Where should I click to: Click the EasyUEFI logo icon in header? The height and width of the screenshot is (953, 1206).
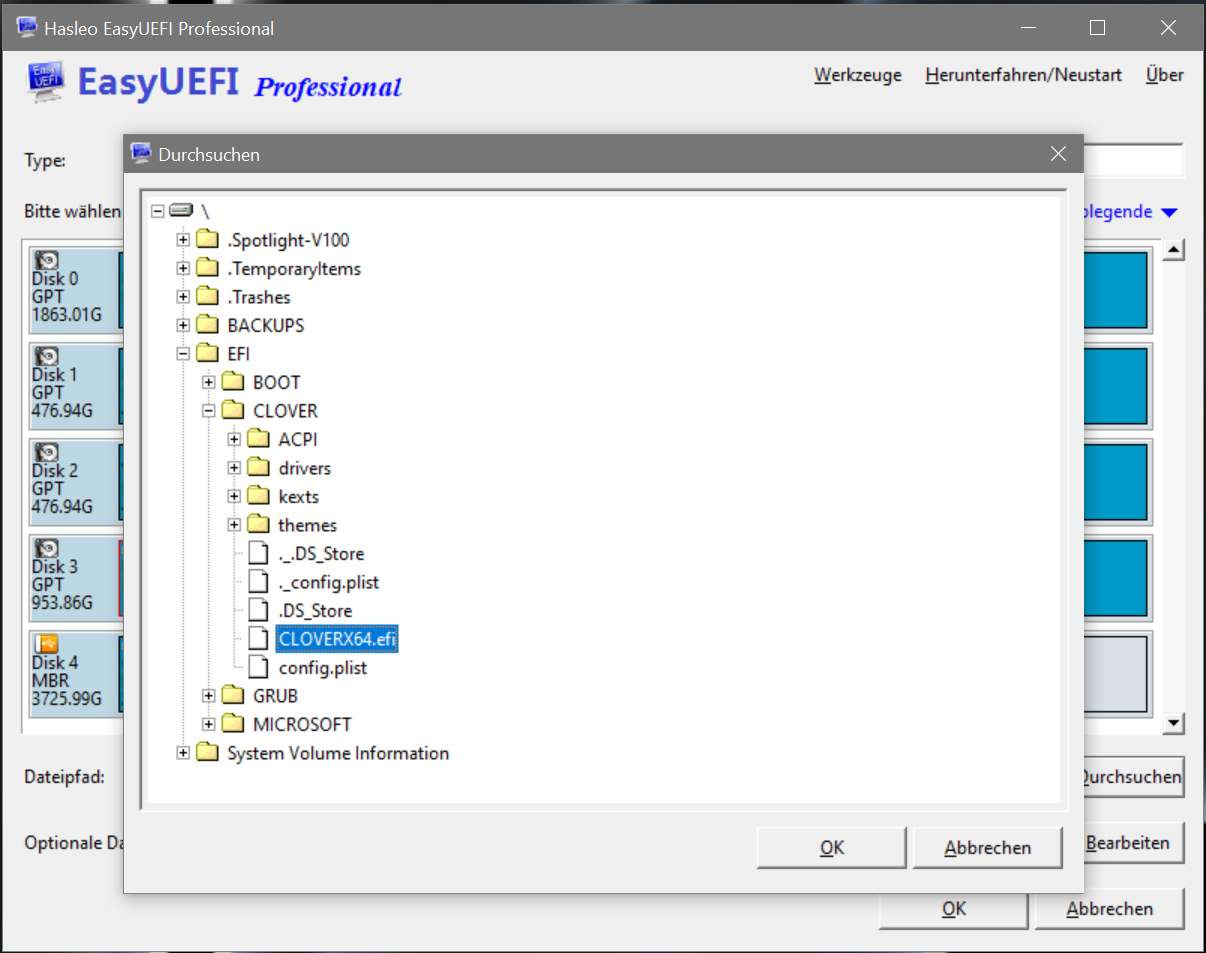coord(45,82)
